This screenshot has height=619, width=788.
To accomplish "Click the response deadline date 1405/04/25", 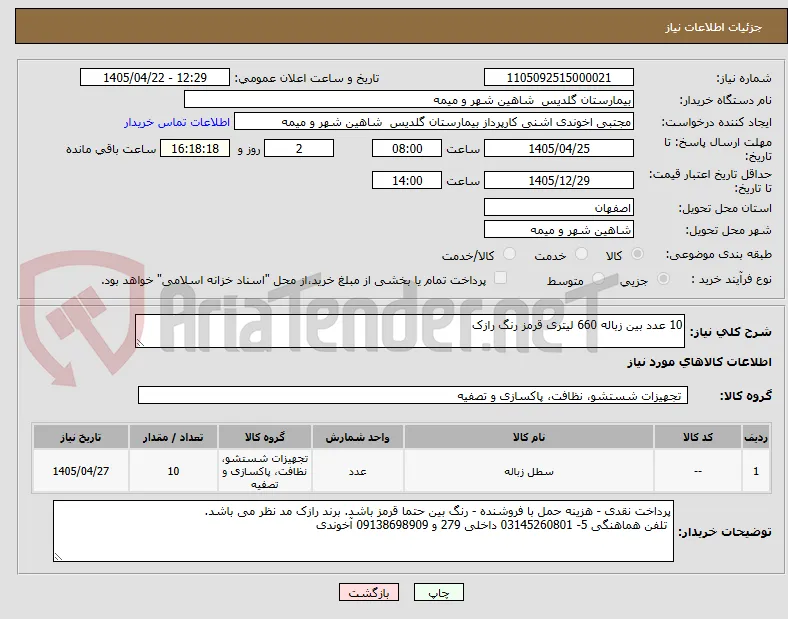I will pyautogui.click(x=558, y=149).
